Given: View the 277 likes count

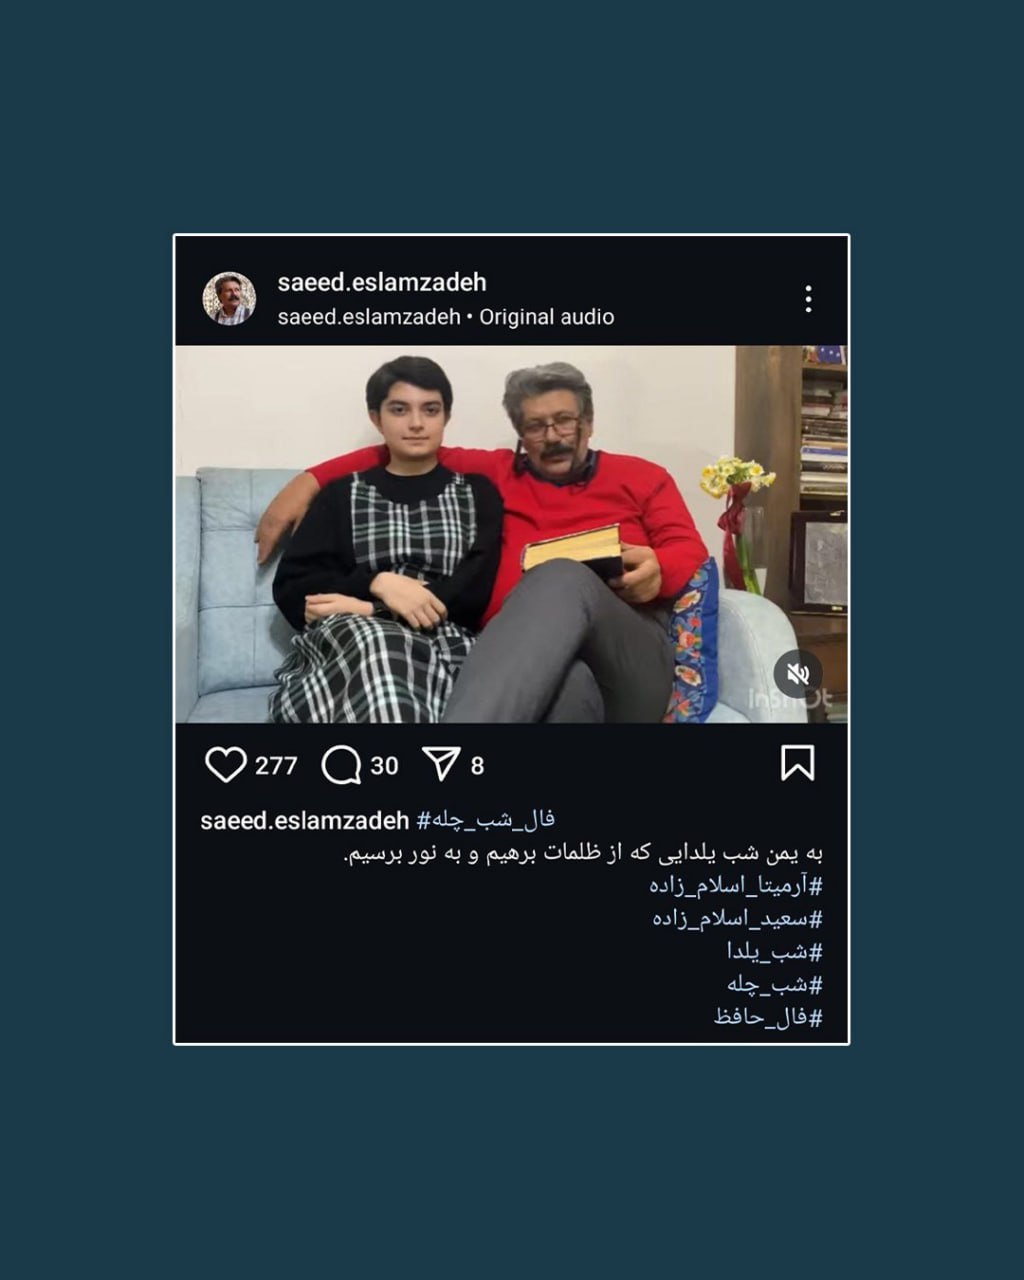Looking at the screenshot, I should (276, 766).
